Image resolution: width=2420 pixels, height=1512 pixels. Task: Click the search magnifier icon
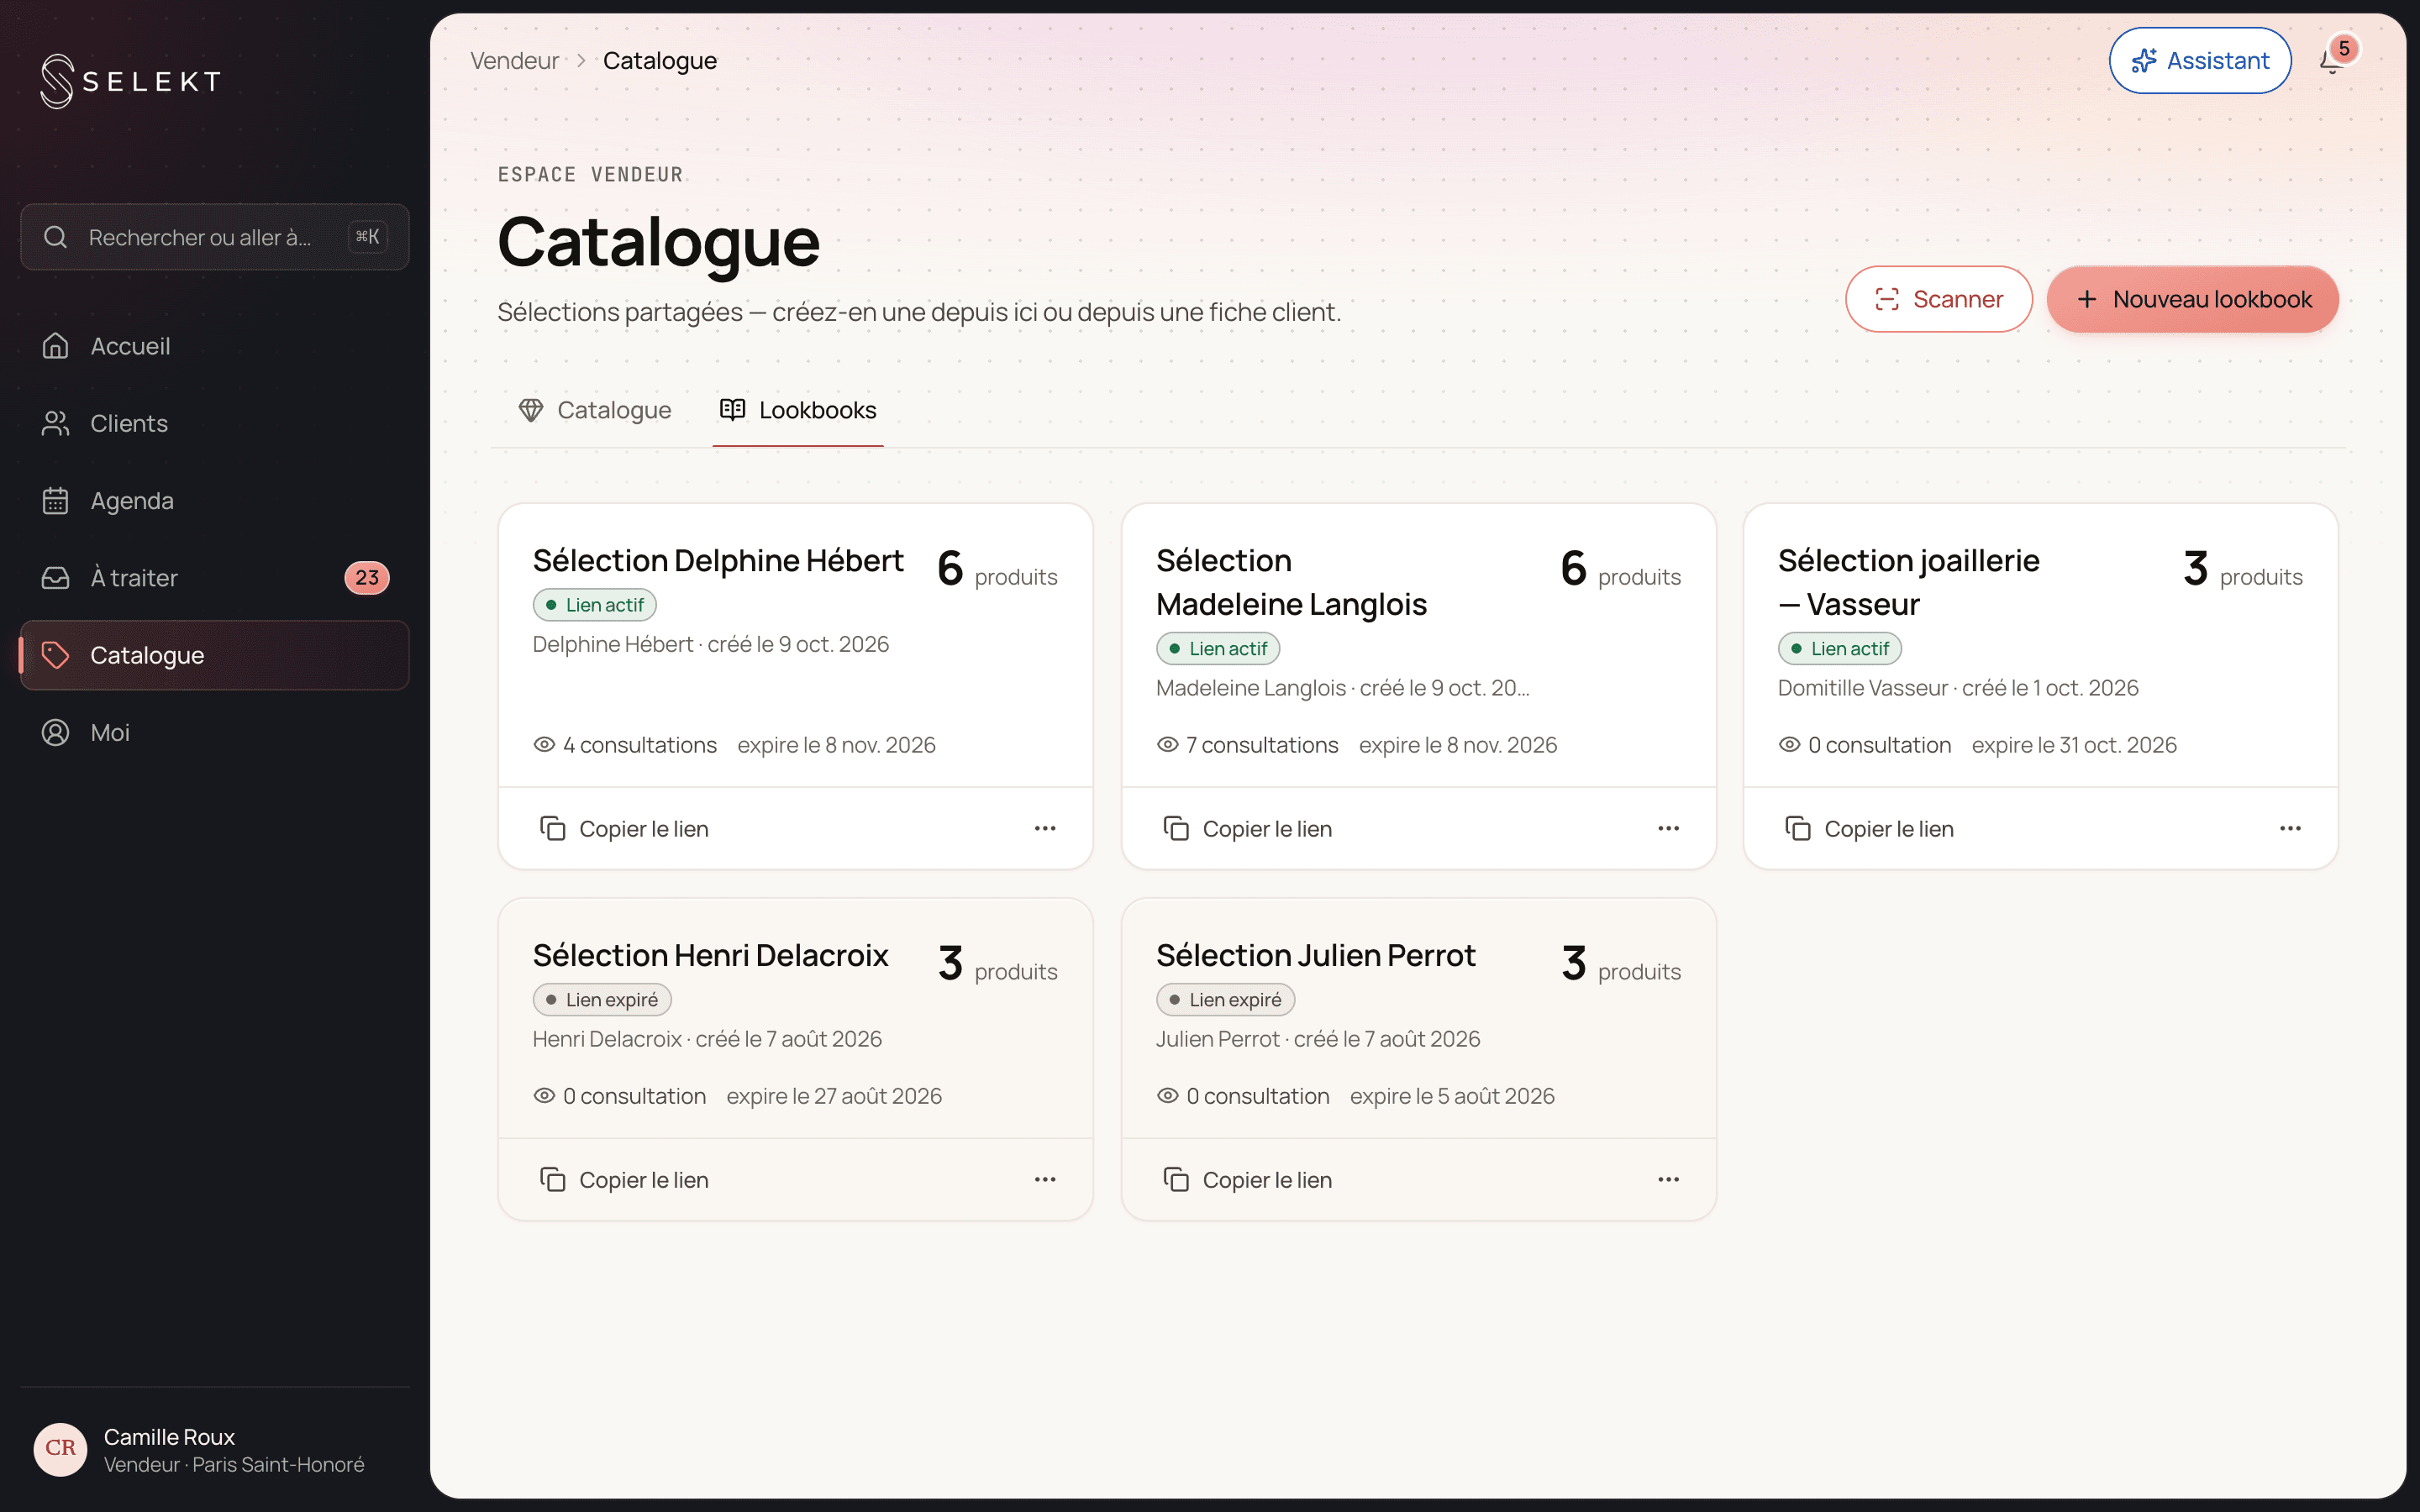tap(56, 237)
